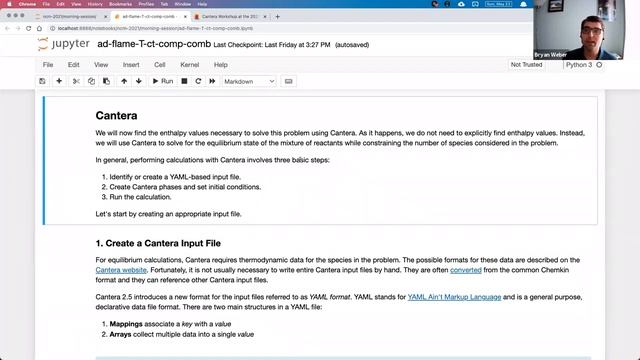
Task: Close the ad-flame-T-ct-comp-comb tab
Action: (185, 17)
